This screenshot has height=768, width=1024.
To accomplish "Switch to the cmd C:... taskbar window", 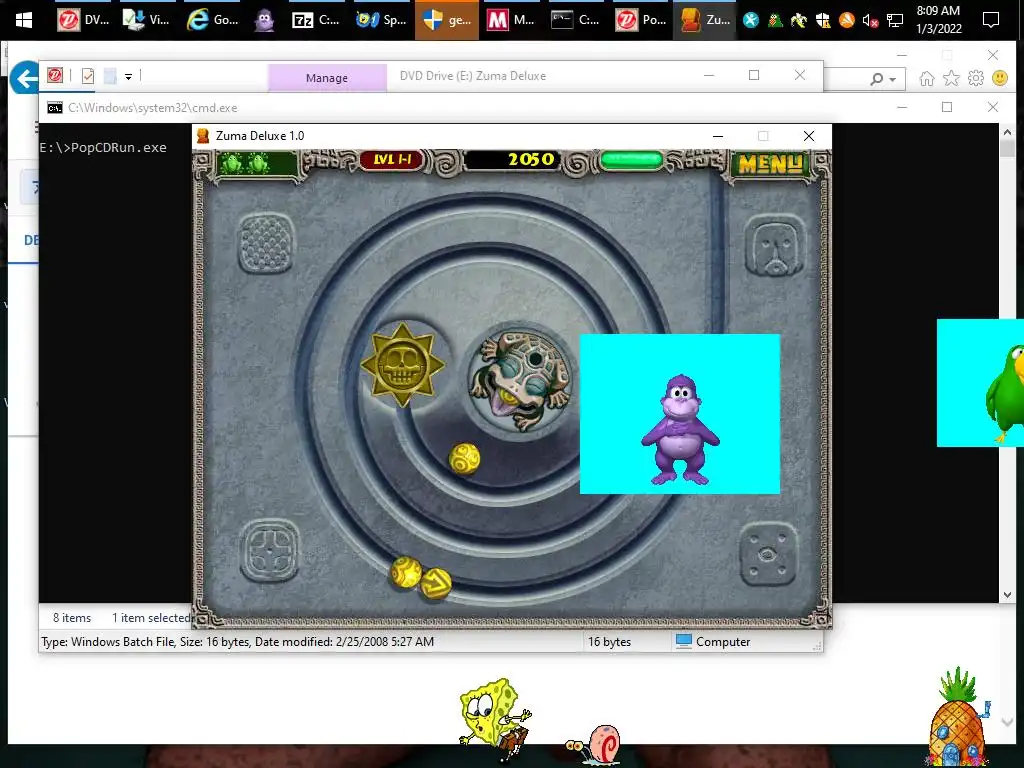I will coord(576,20).
